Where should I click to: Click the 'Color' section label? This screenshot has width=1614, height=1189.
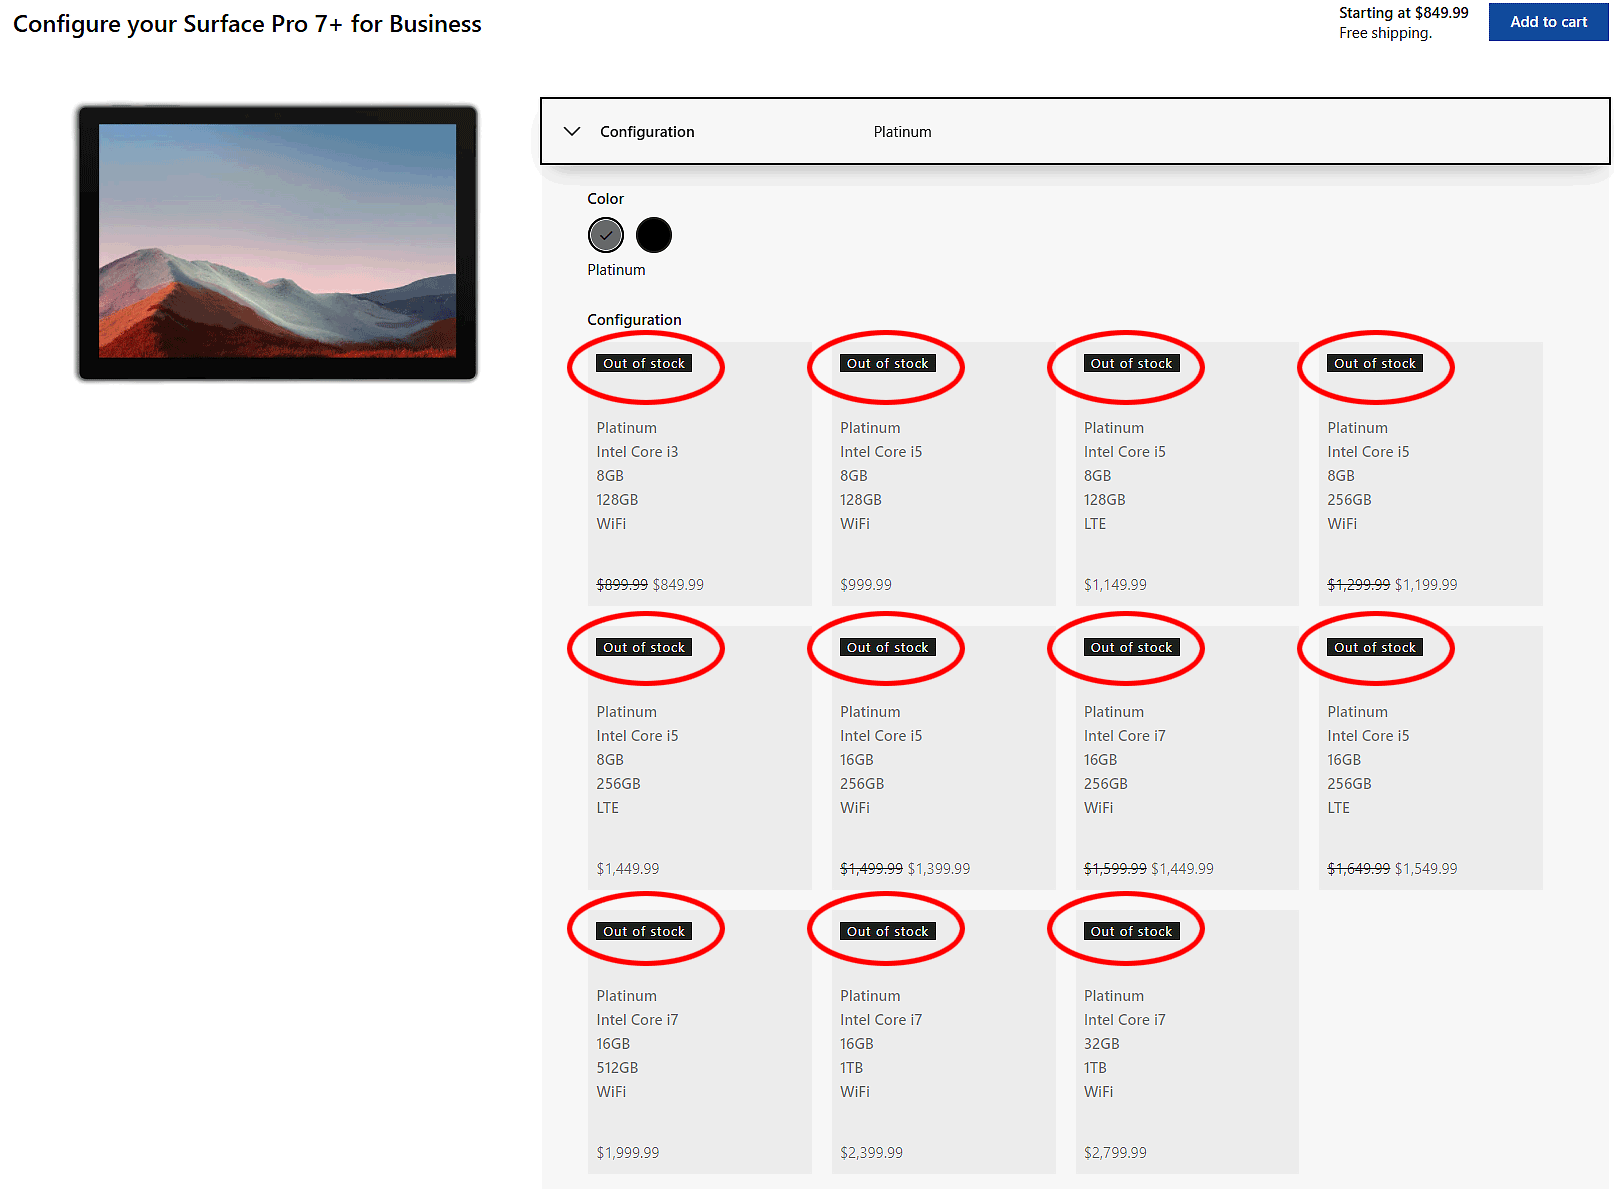(605, 199)
